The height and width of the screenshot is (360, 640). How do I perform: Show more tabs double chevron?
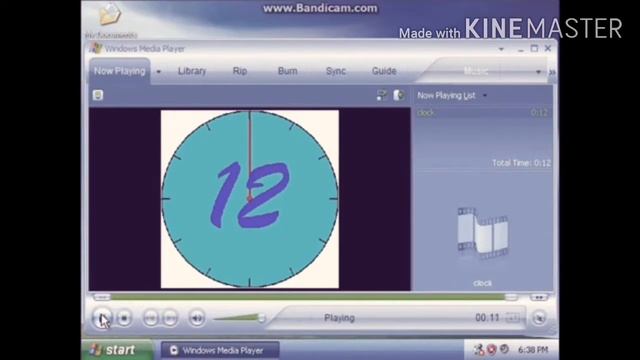[552, 72]
